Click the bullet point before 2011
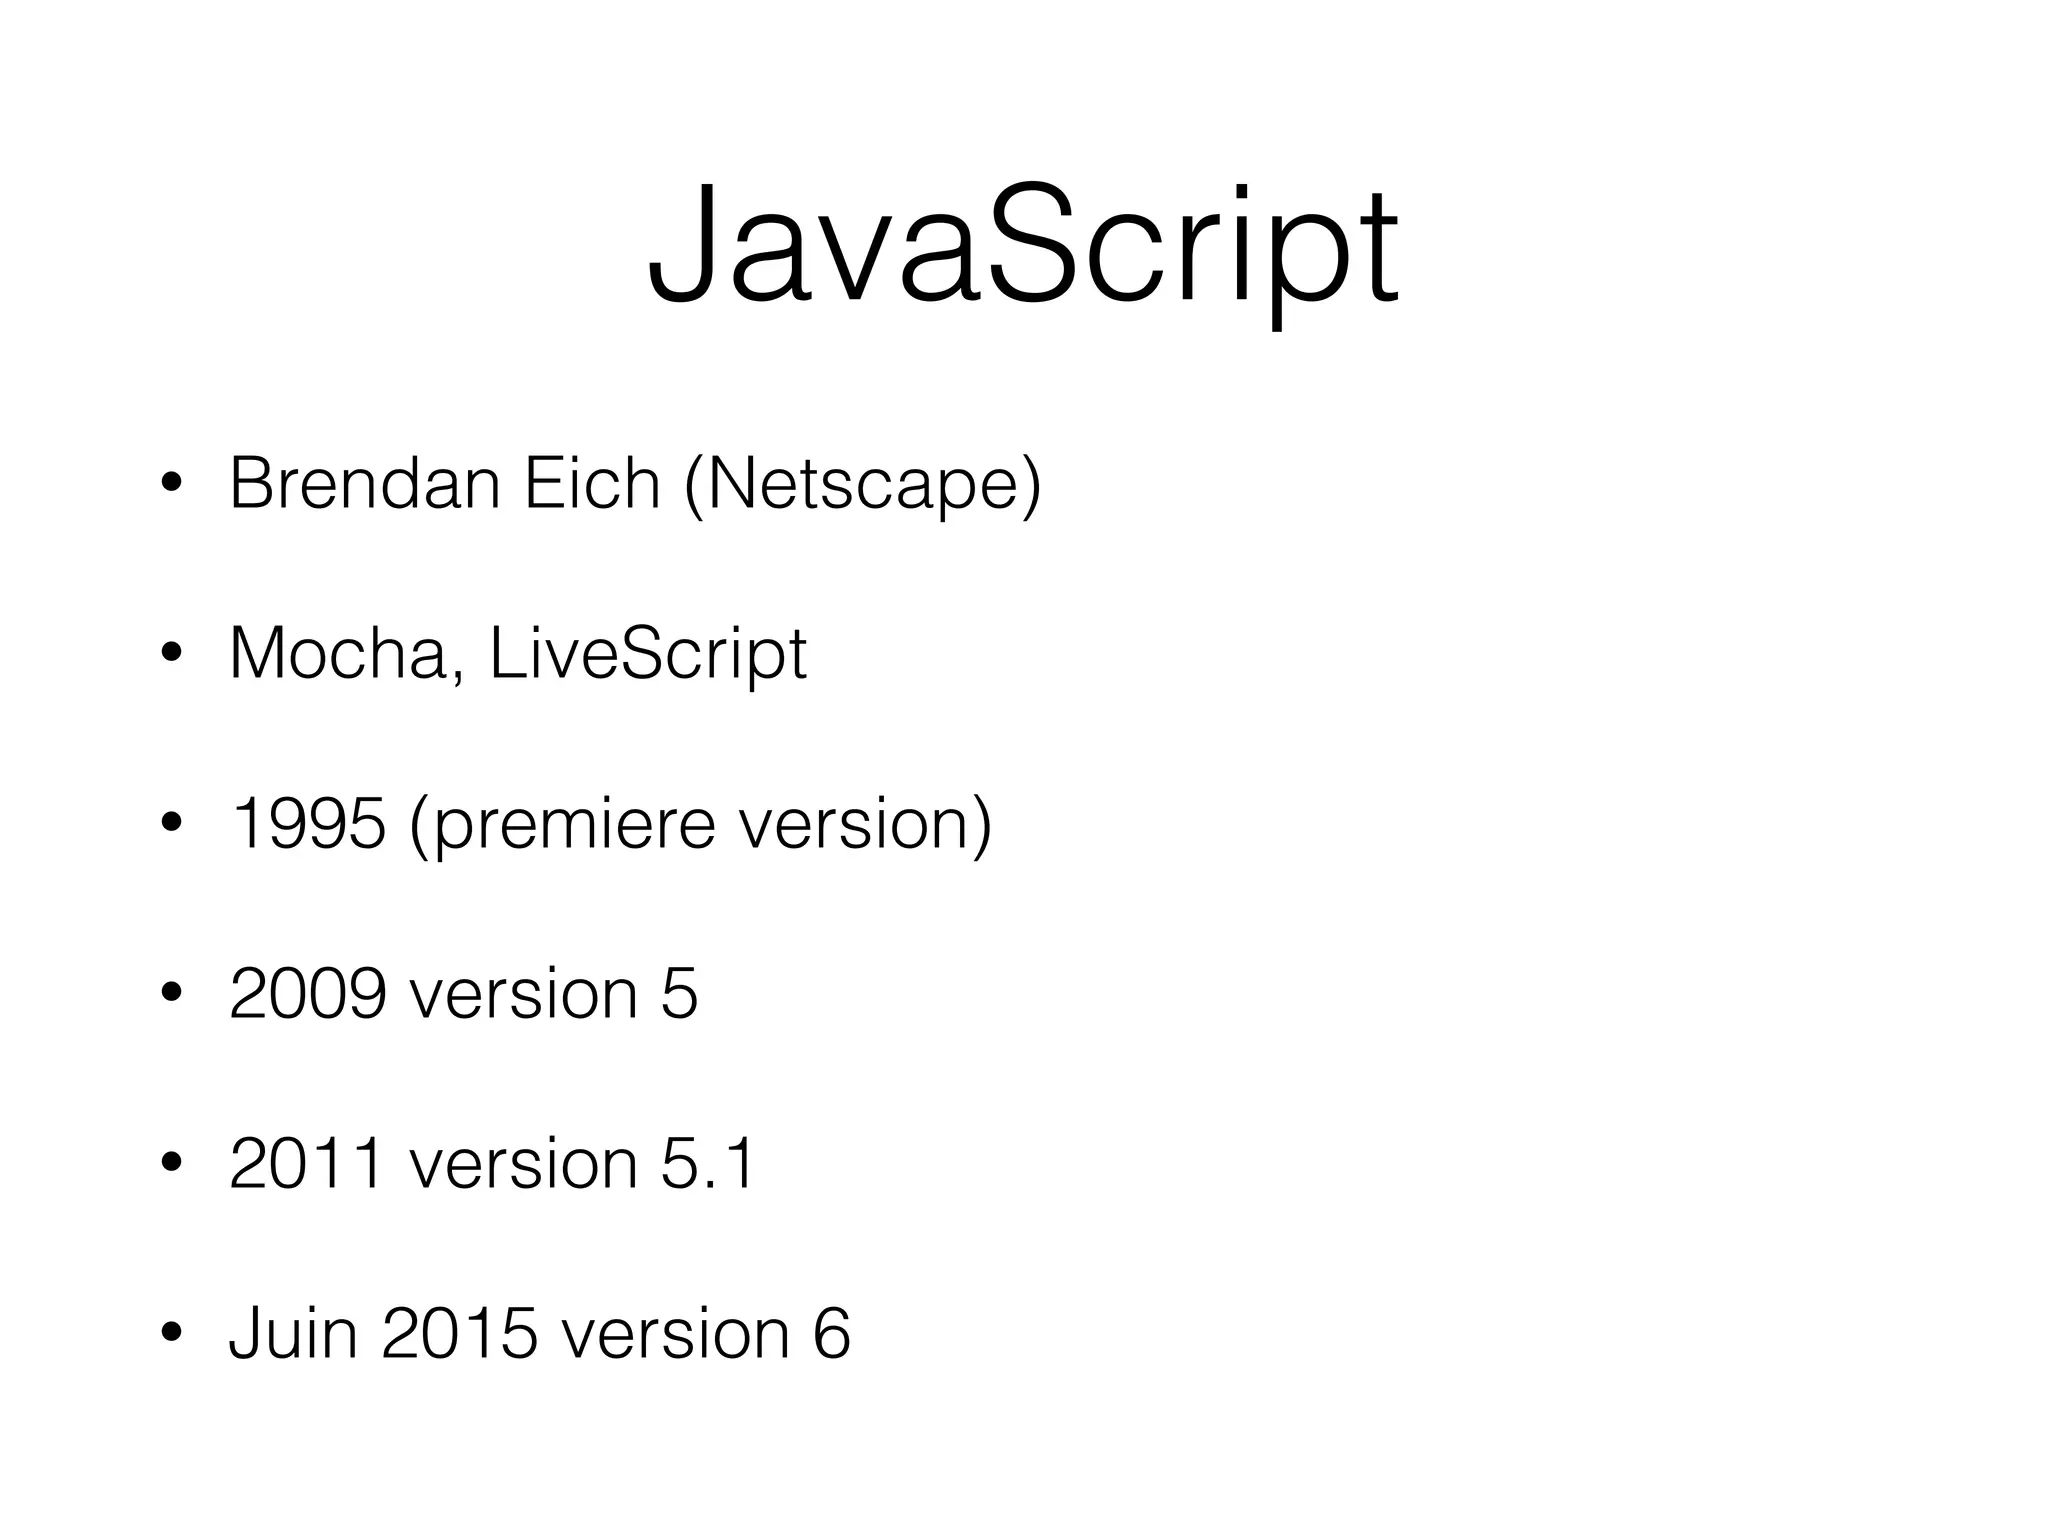The image size is (2048, 1536). pyautogui.click(x=171, y=1165)
